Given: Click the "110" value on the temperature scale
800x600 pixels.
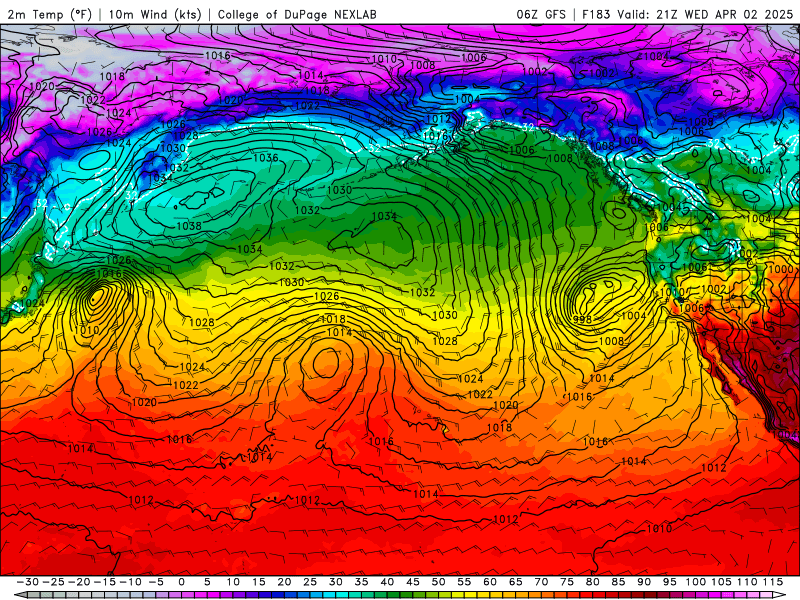Looking at the screenshot, I should point(747,582).
